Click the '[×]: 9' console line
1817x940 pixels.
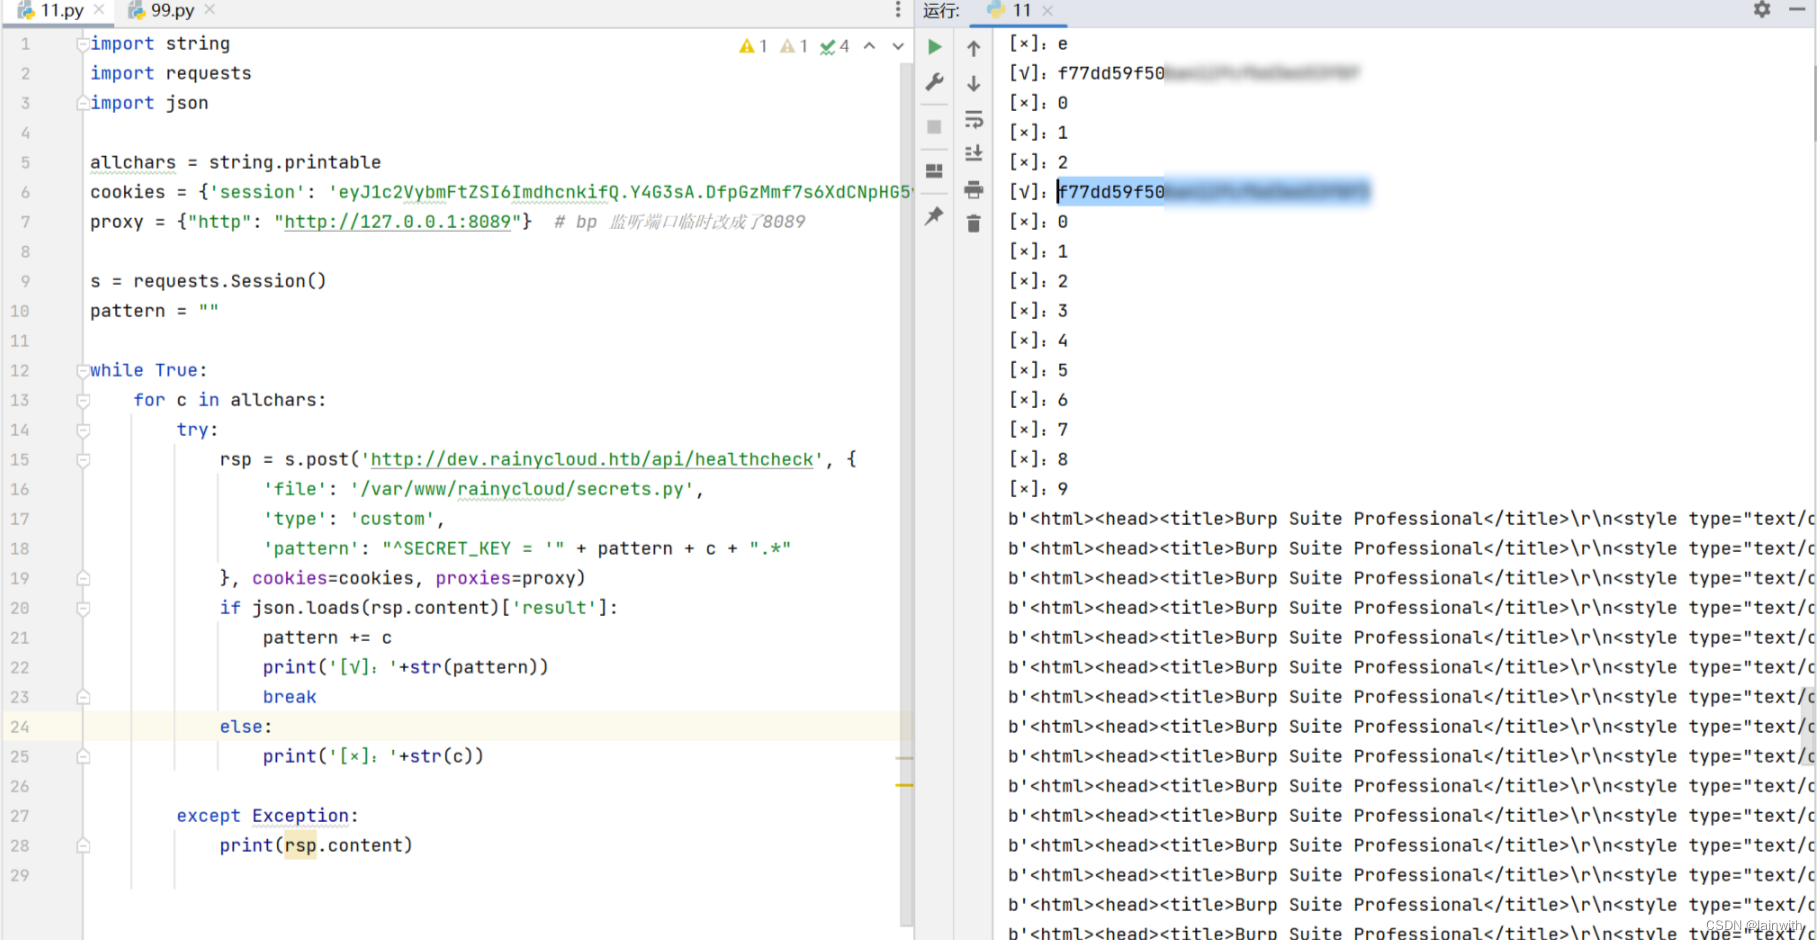[1037, 489]
